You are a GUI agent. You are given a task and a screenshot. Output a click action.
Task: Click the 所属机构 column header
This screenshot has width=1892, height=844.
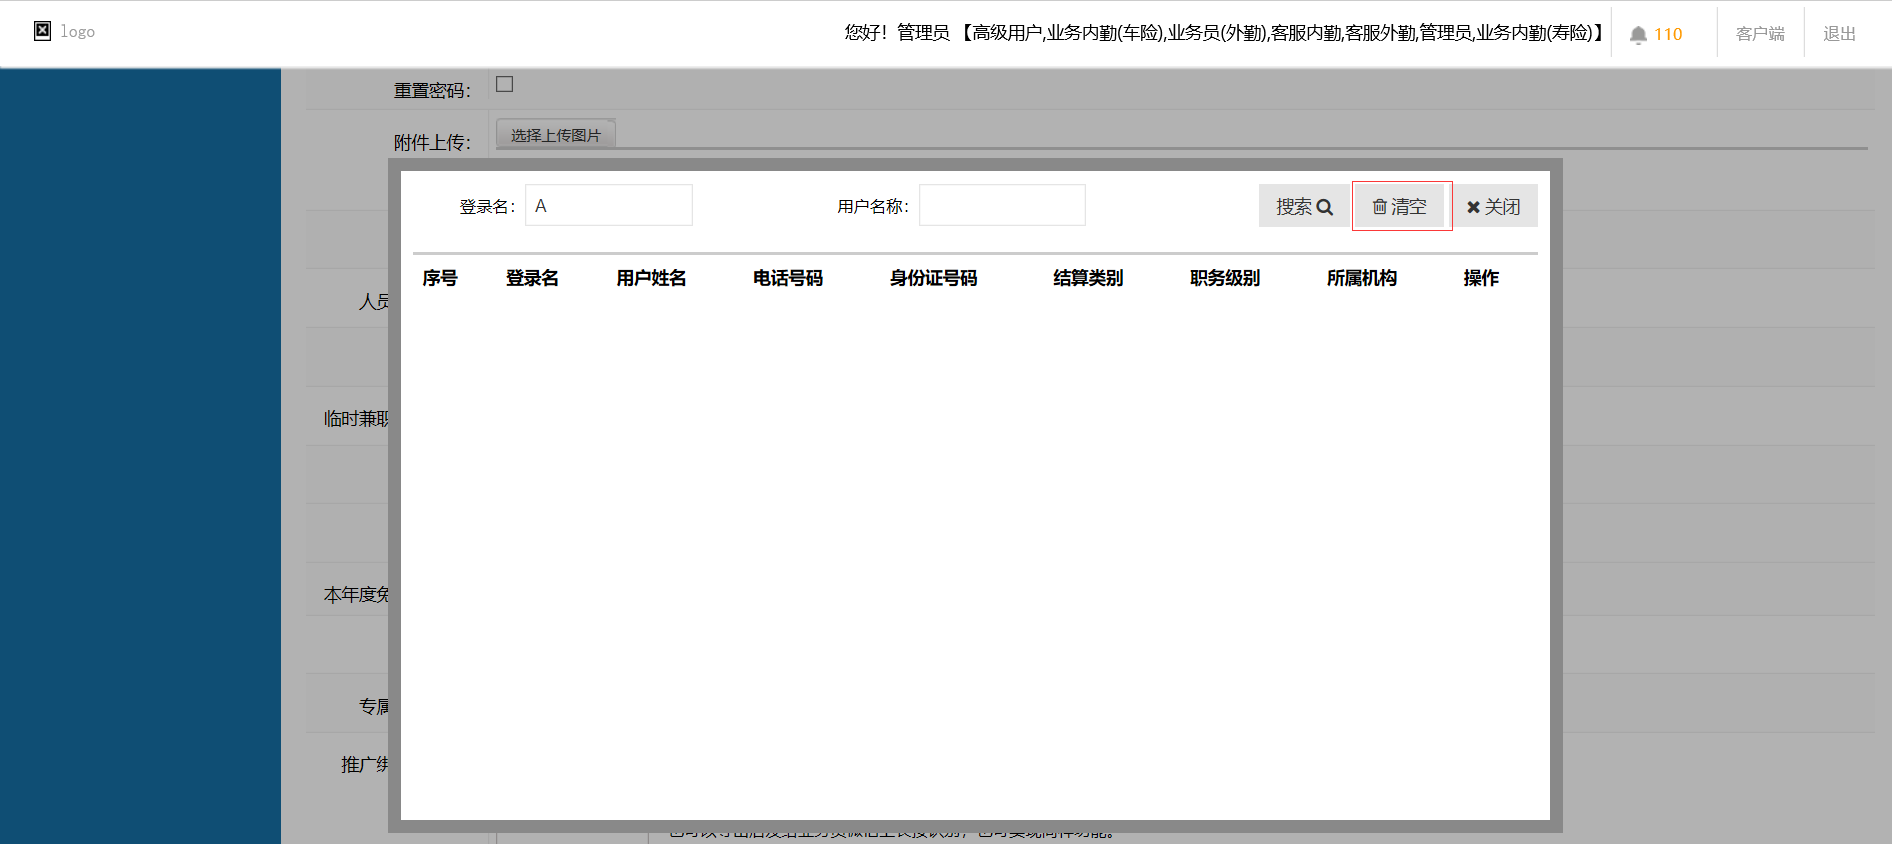click(x=1362, y=278)
